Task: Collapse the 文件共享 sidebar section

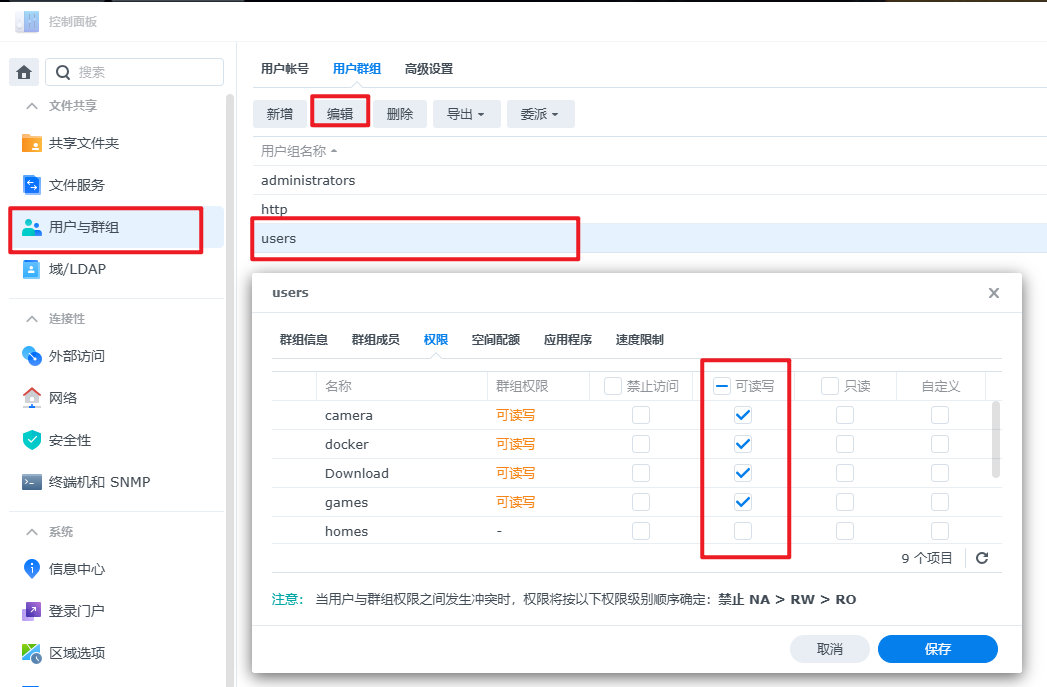Action: [30, 106]
